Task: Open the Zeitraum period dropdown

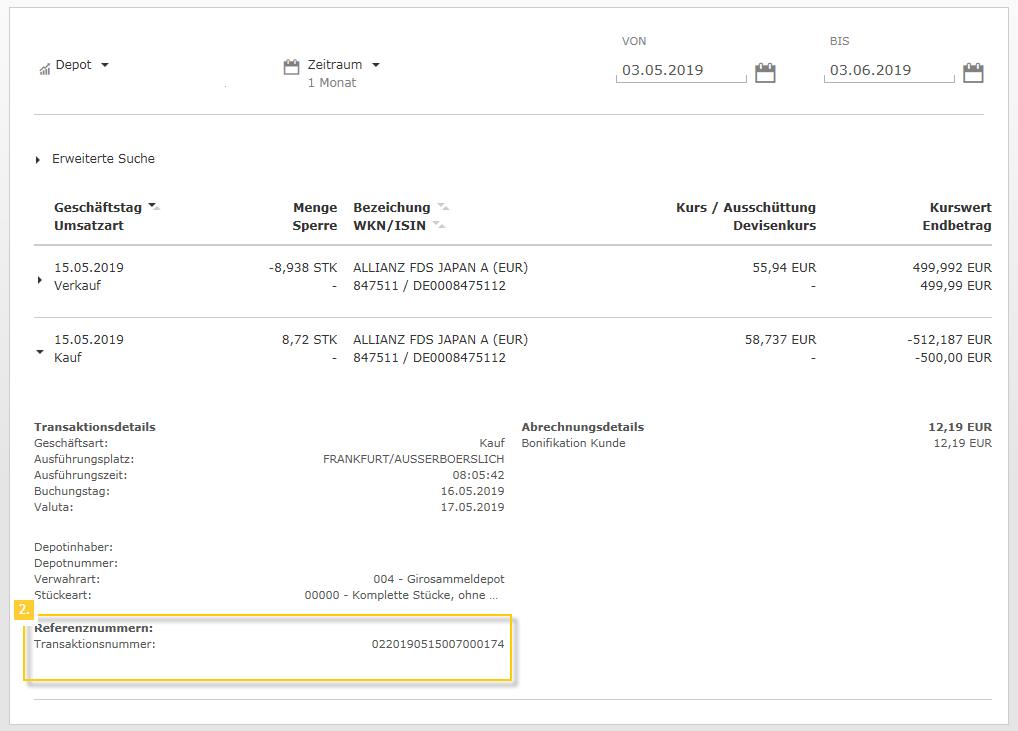Action: point(376,65)
